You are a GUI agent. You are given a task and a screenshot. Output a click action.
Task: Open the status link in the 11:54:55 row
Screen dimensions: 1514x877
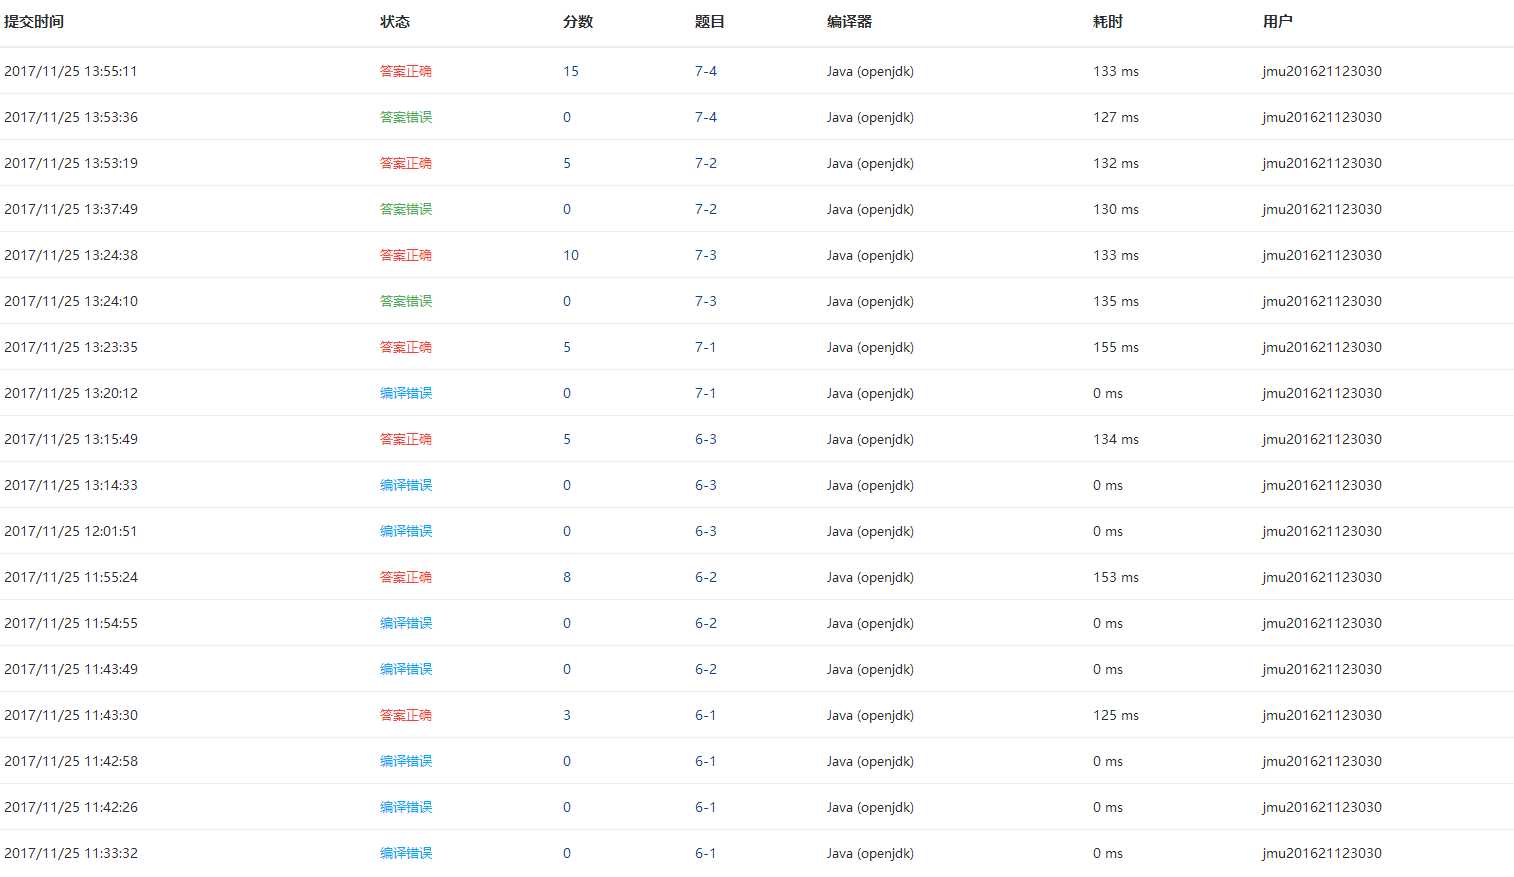(406, 623)
